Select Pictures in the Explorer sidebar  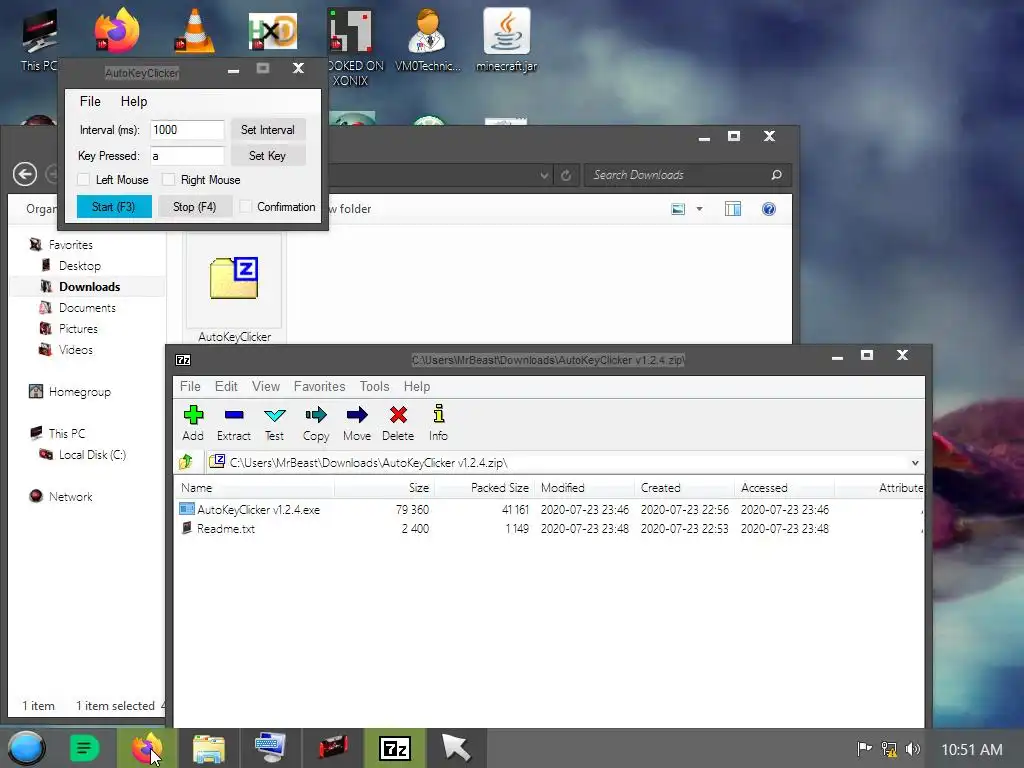(x=78, y=328)
